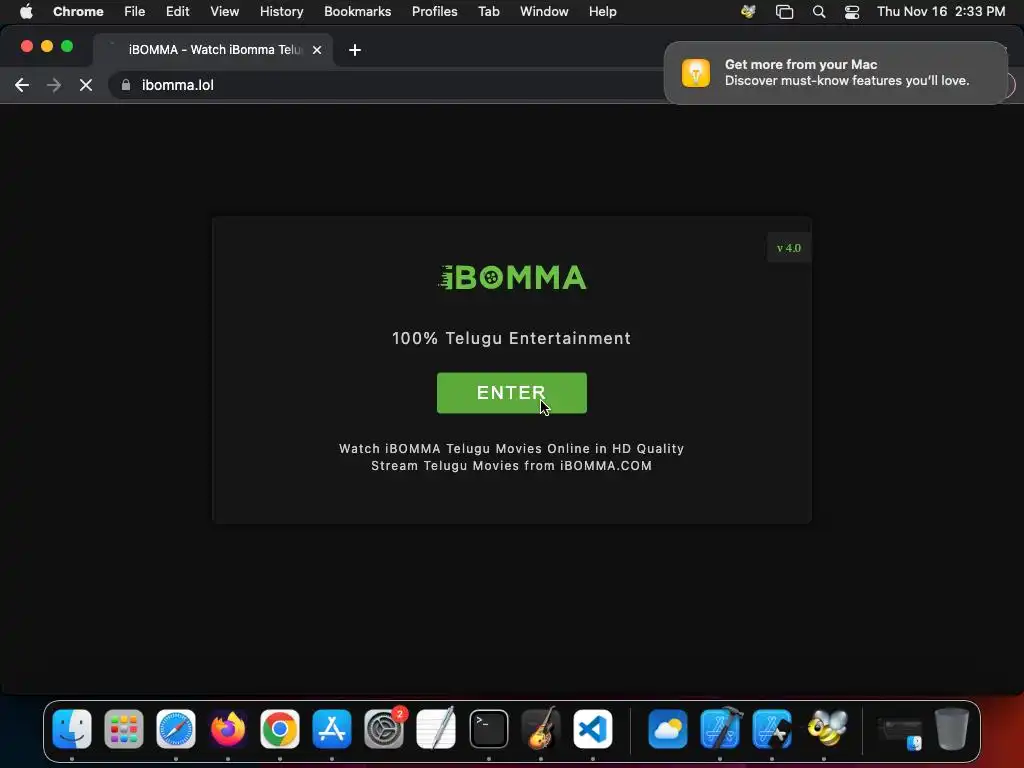Open Launchpad from the Dock
Viewport: 1024px width, 768px height.
tap(123, 729)
